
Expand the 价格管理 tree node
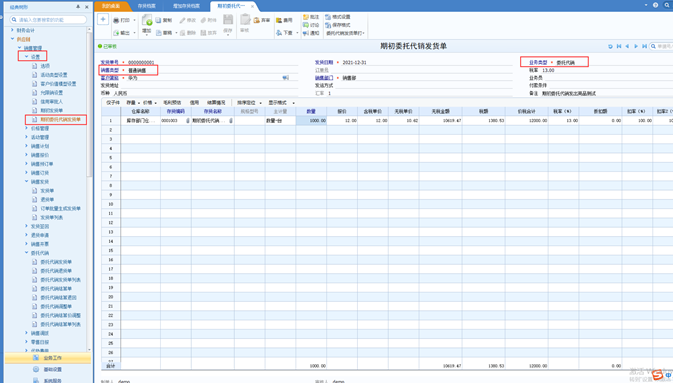click(x=27, y=128)
